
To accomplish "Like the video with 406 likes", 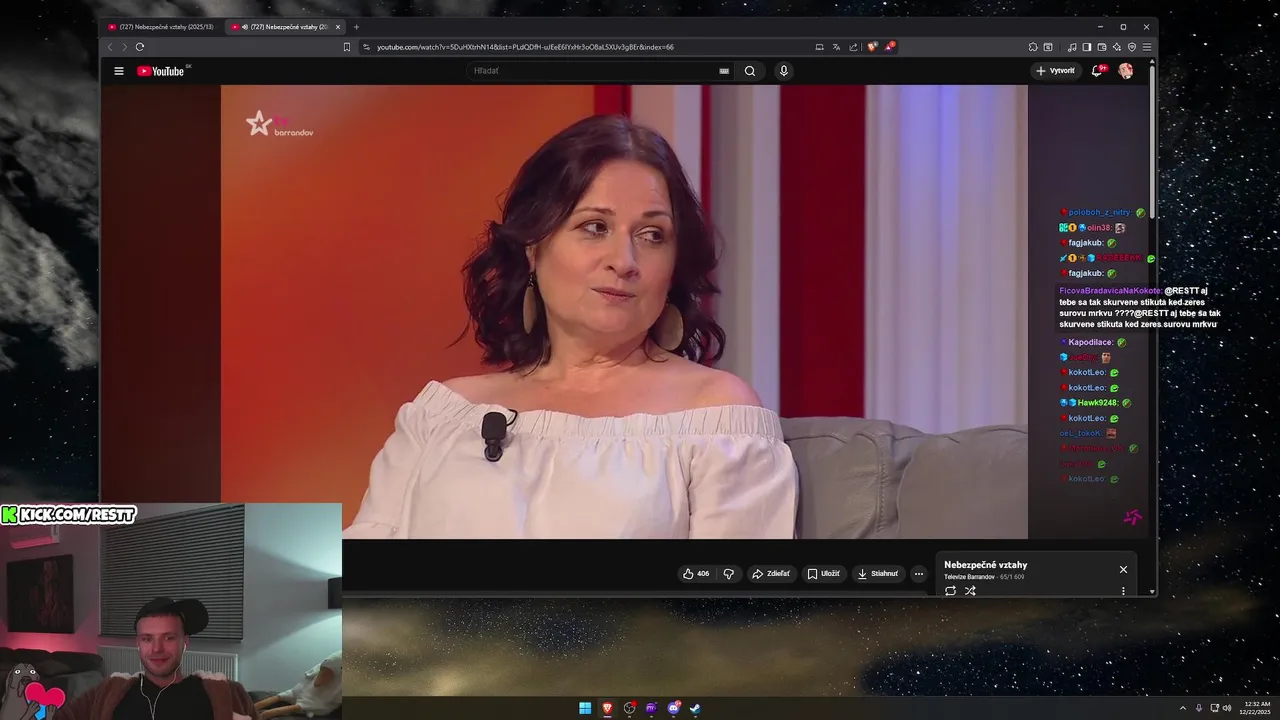I will click(x=696, y=574).
